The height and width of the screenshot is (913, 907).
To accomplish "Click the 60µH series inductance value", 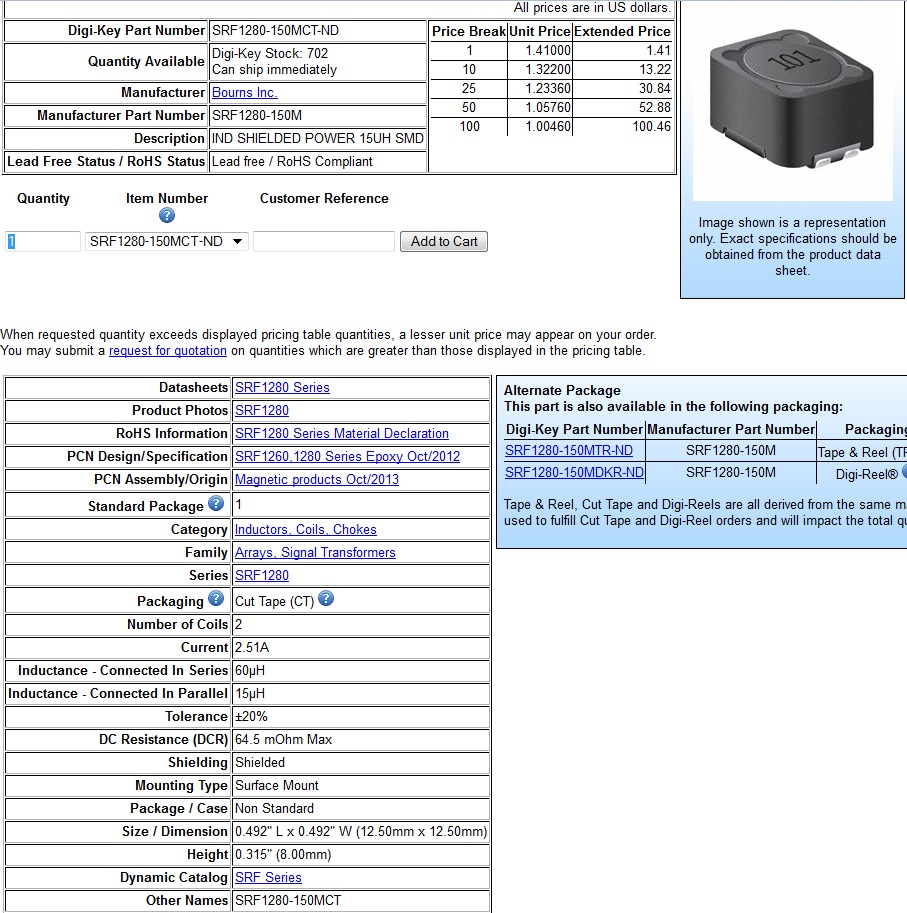I will coord(250,670).
